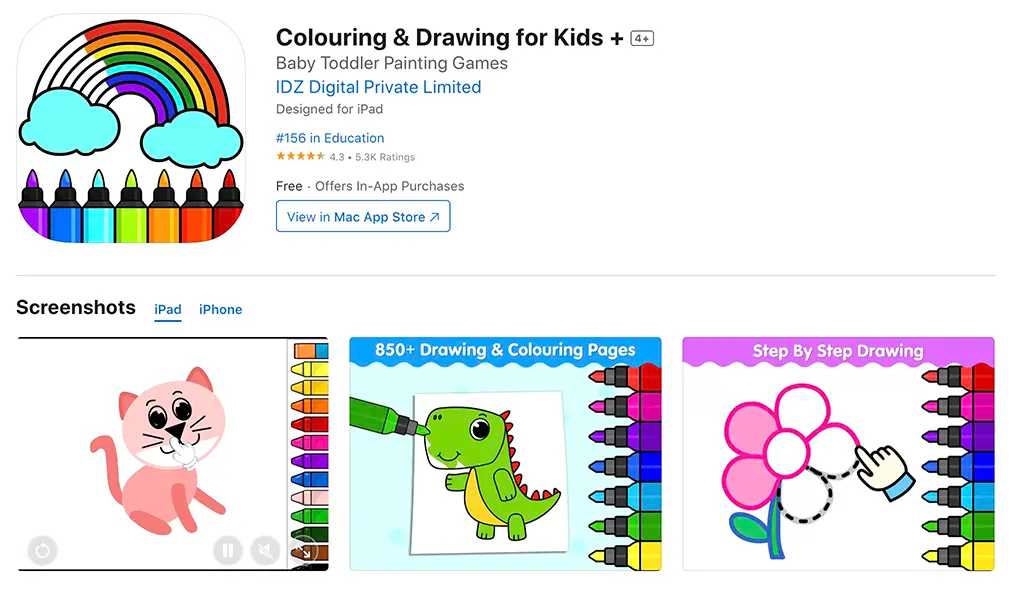Open the 850+ Drawing & Colouring Pages screenshot

tap(504, 455)
